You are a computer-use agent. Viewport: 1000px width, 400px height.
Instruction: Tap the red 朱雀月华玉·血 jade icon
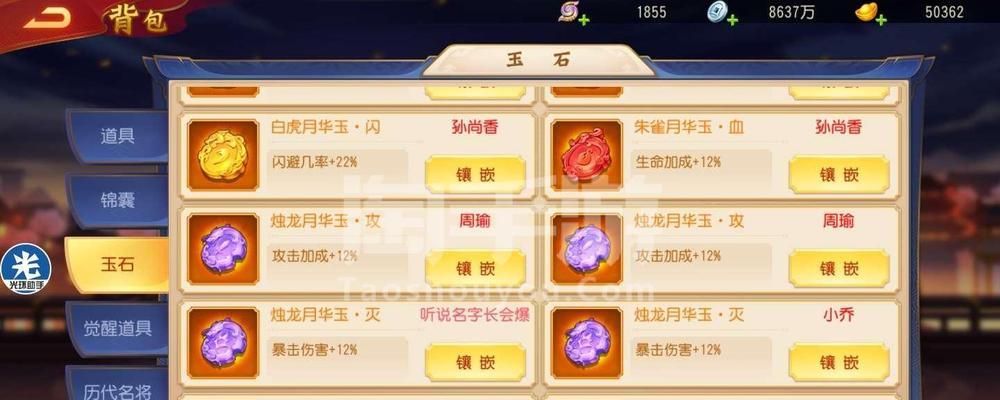pos(587,155)
